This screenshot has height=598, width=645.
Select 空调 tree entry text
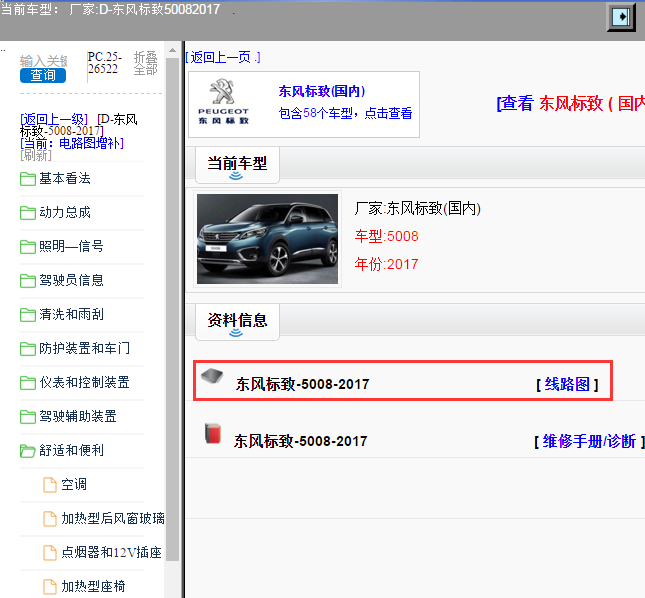tap(74, 484)
